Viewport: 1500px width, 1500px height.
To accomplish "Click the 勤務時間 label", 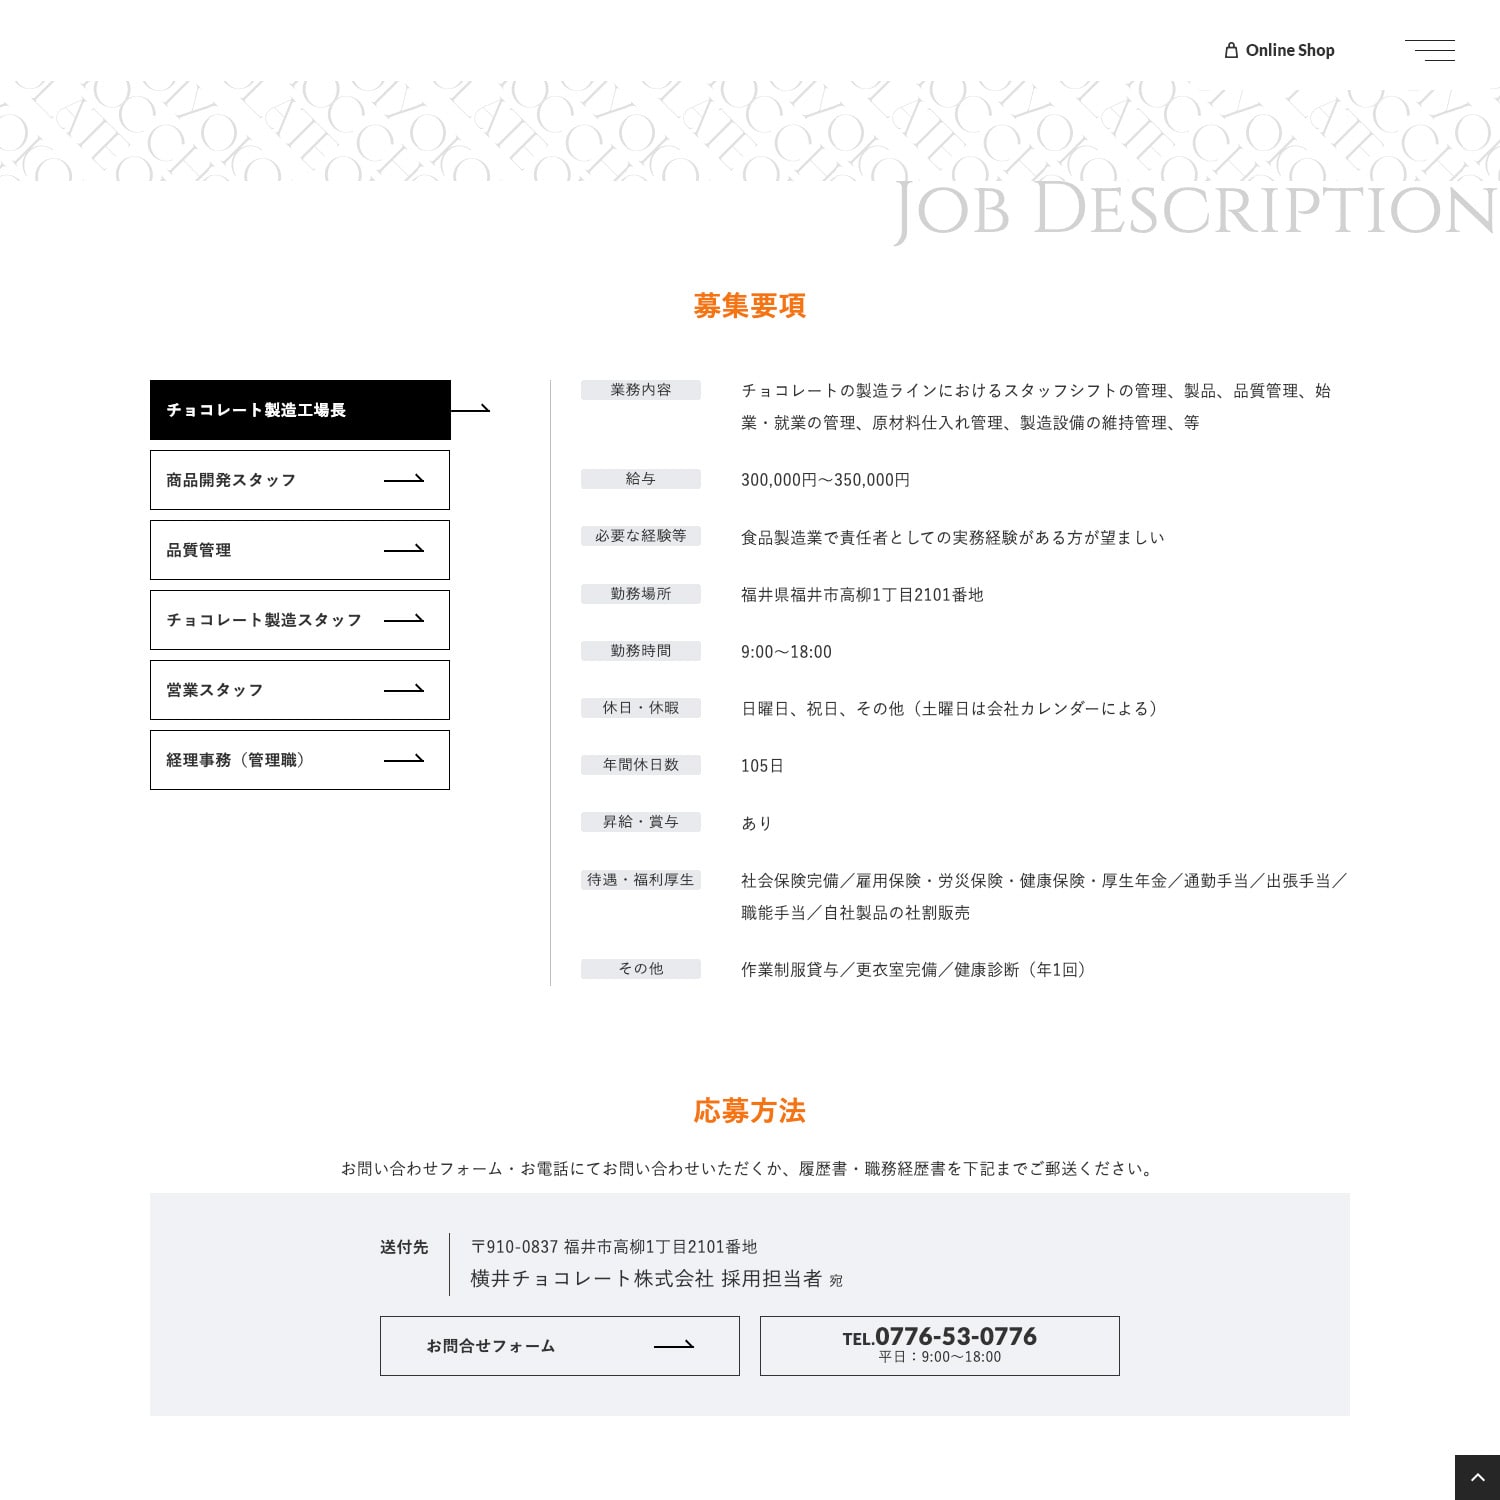I will coord(641,651).
